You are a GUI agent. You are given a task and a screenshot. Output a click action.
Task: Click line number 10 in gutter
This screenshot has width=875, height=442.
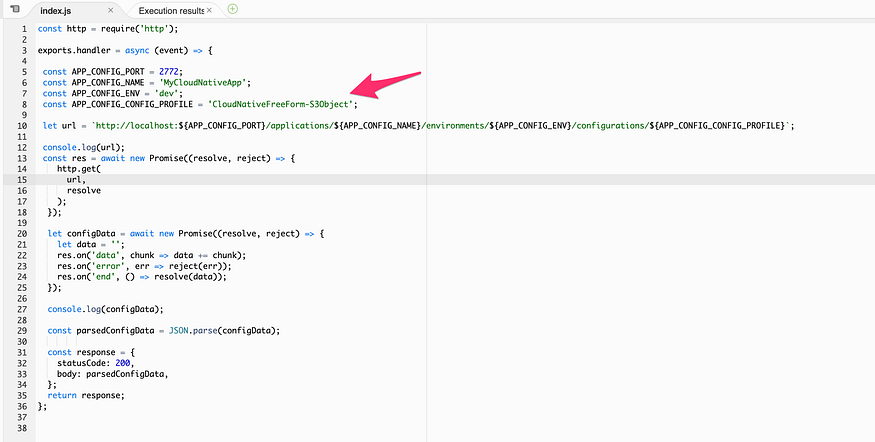pos(22,126)
